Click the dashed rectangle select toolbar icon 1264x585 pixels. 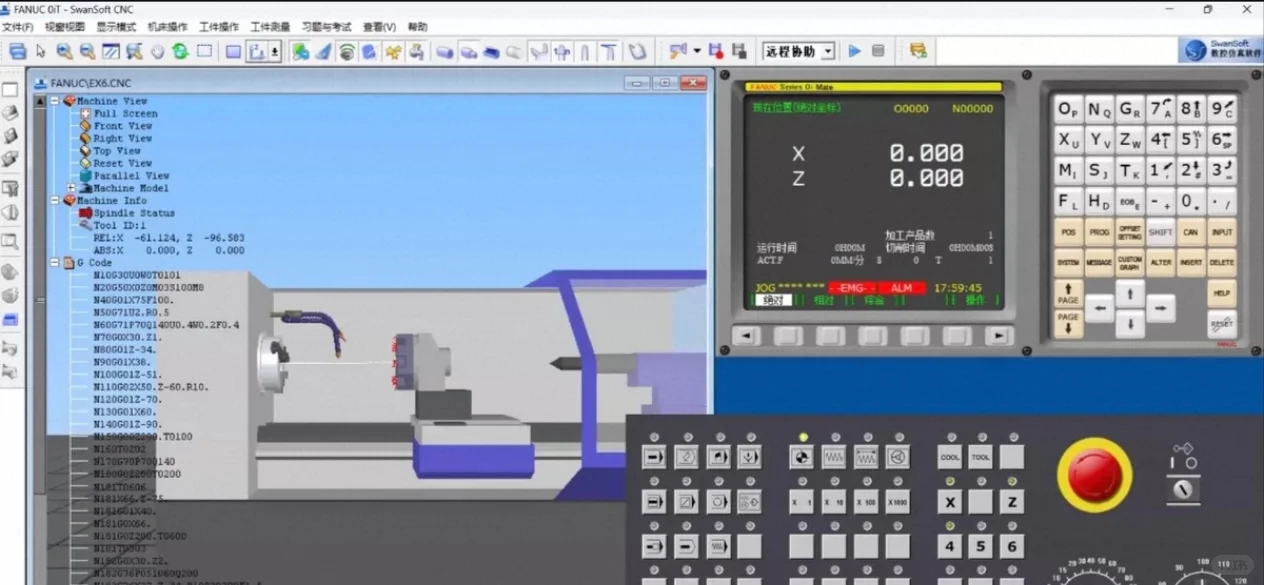pos(204,51)
